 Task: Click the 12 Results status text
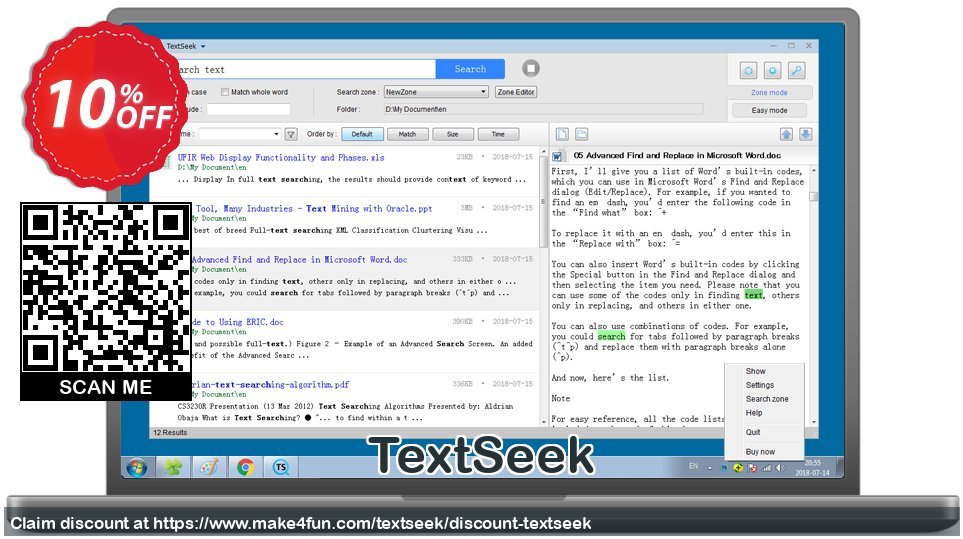(x=170, y=433)
